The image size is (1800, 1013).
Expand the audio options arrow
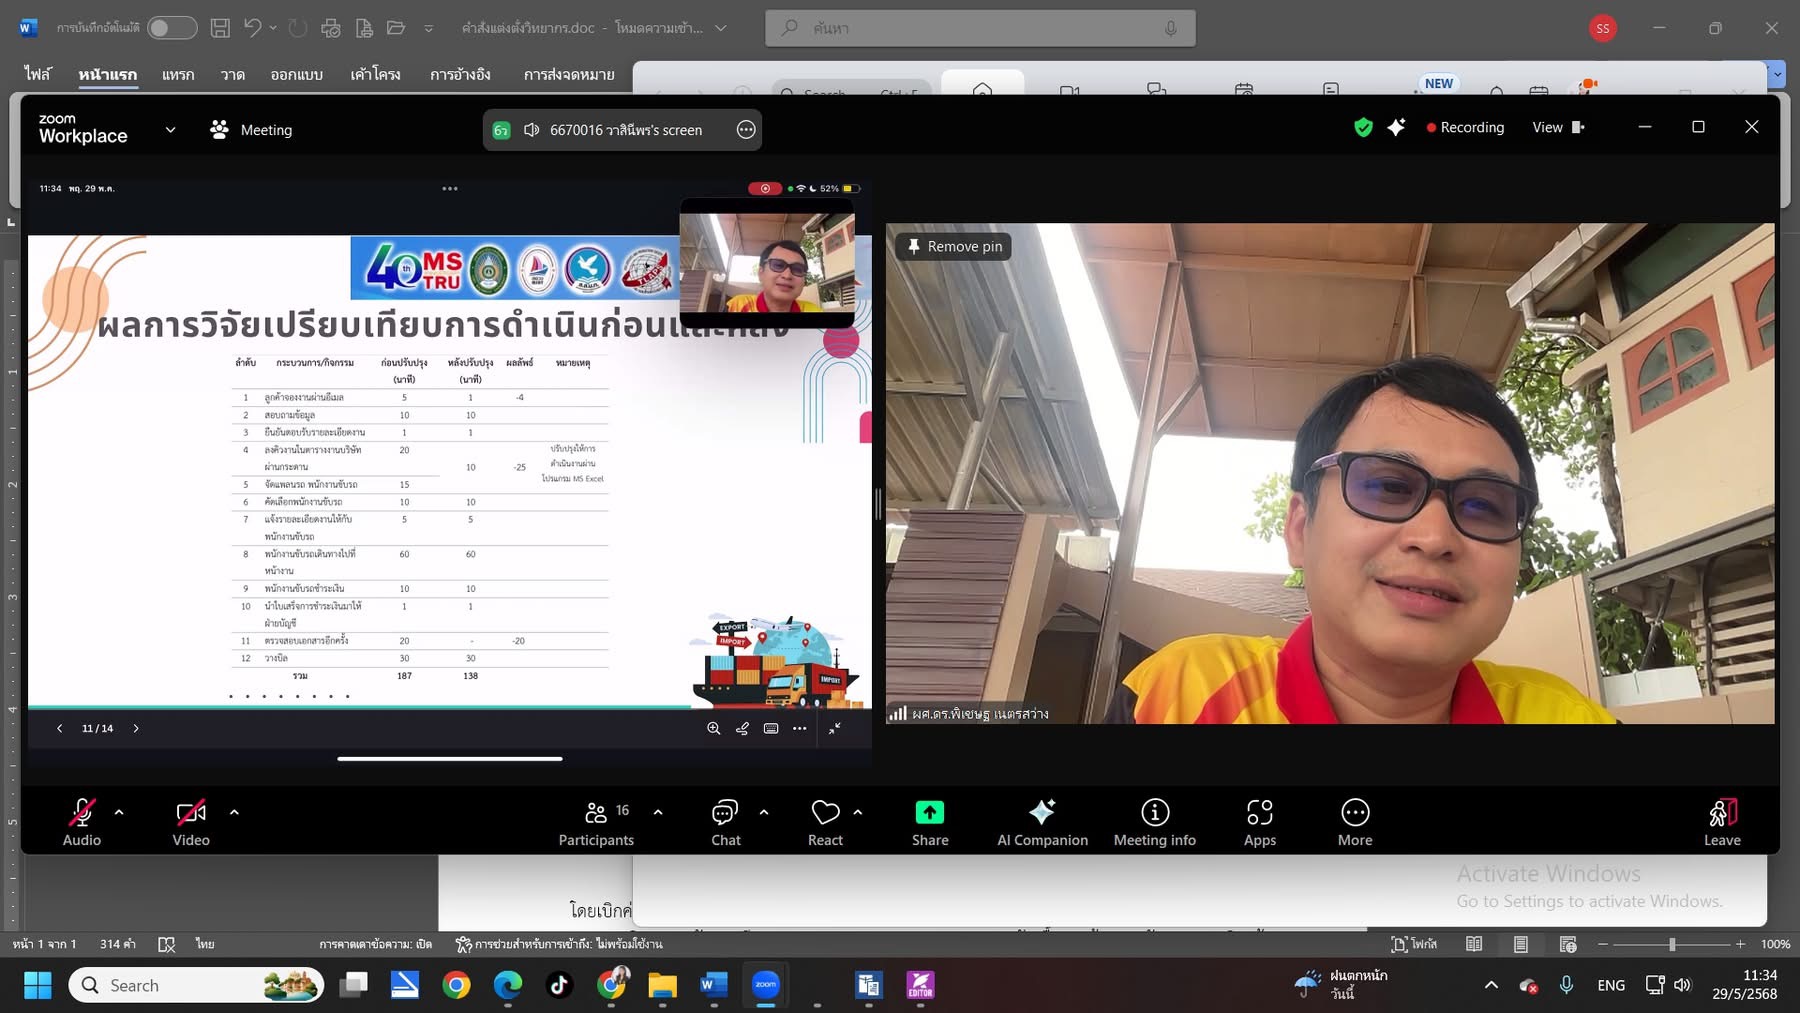(x=119, y=812)
